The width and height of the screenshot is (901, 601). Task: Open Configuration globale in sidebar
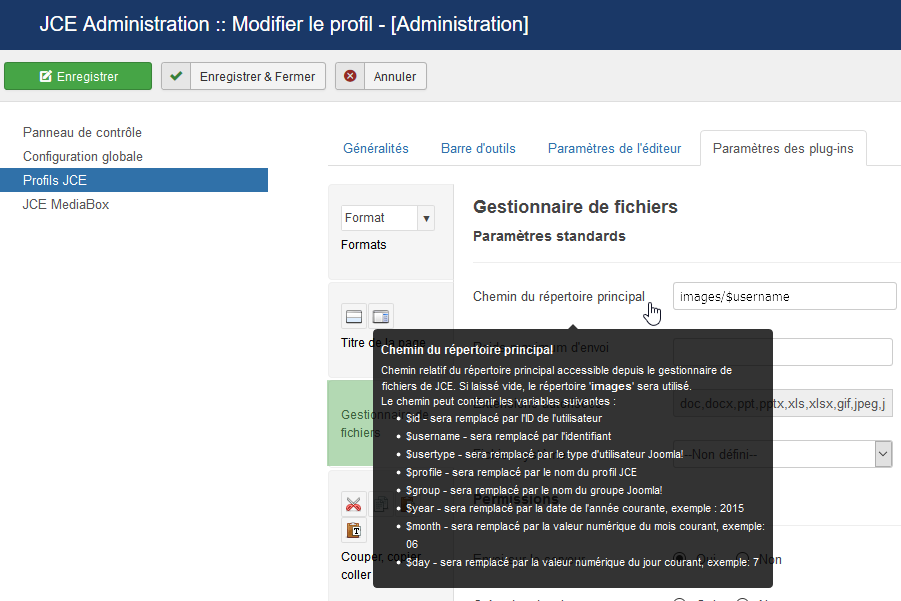83,157
